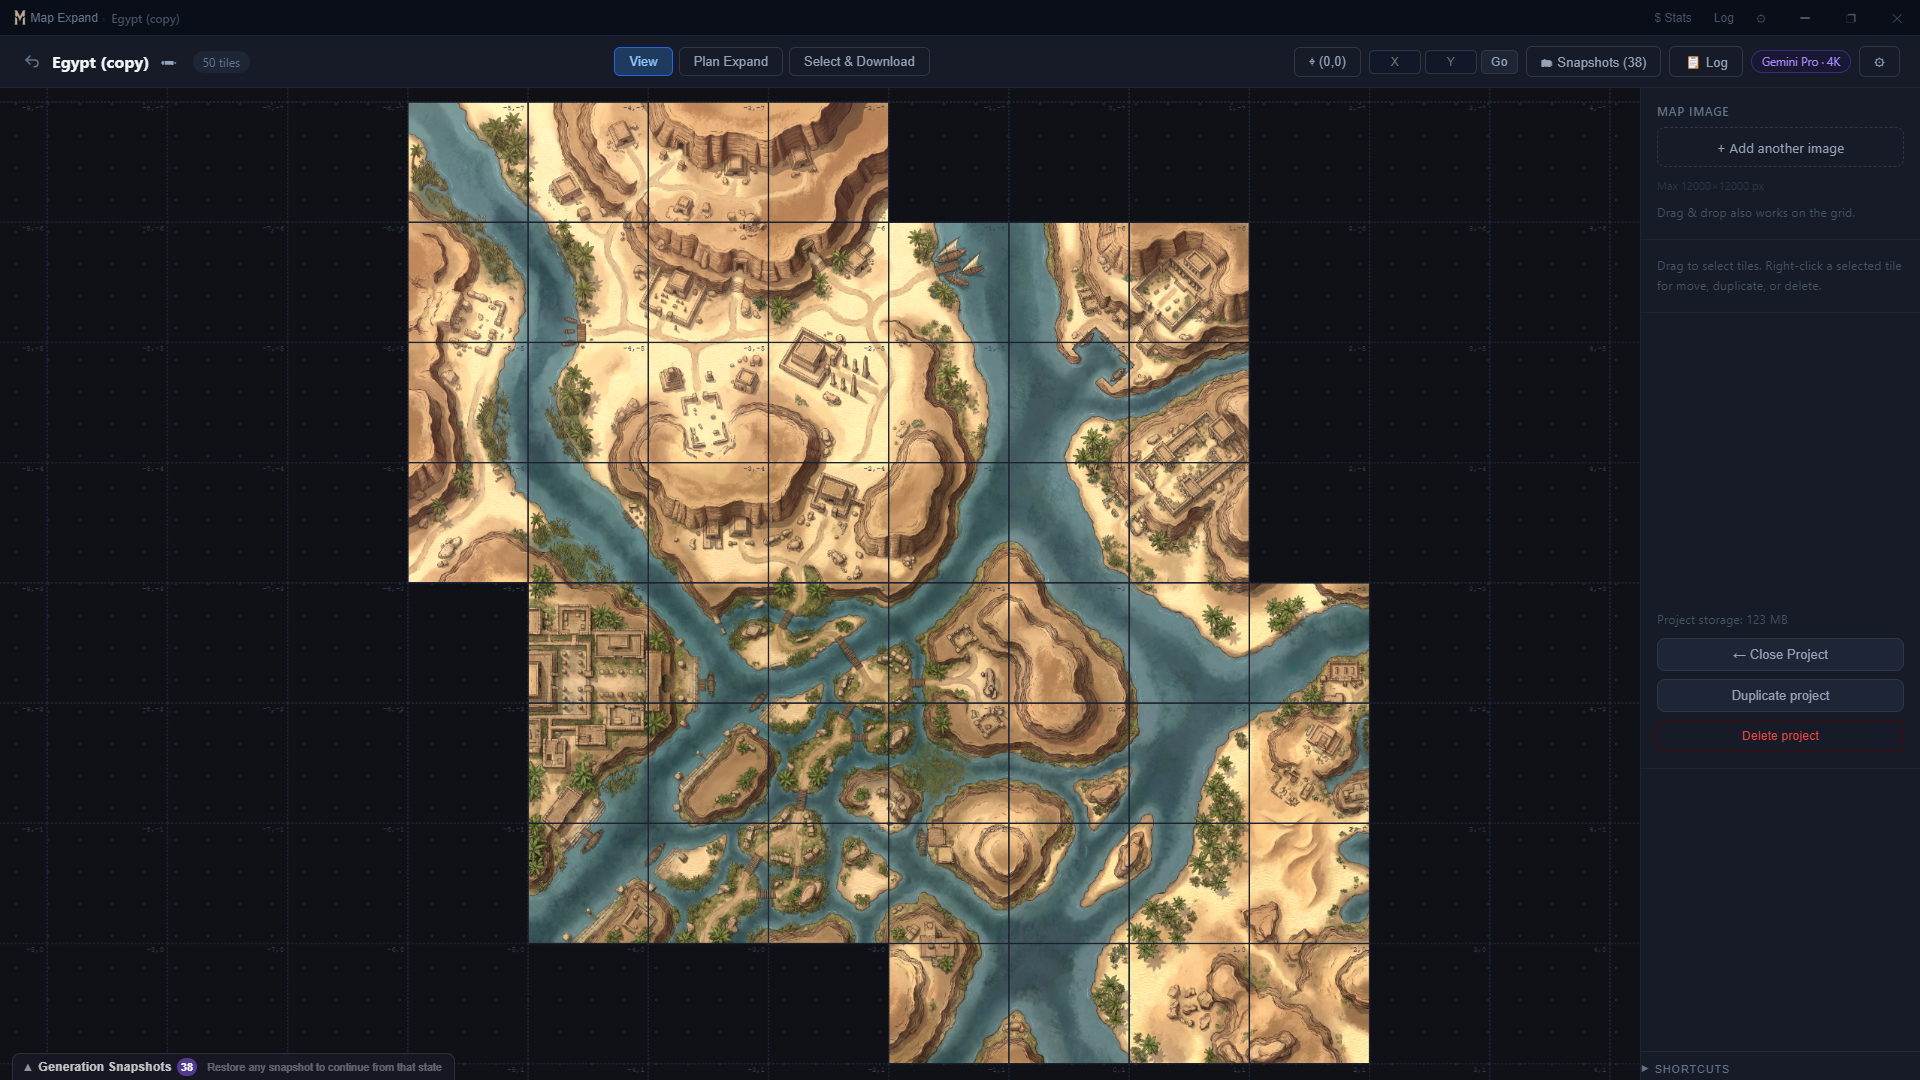The height and width of the screenshot is (1080, 1920).
Task: Minimize the Map Expand window
Action: [x=1805, y=18]
